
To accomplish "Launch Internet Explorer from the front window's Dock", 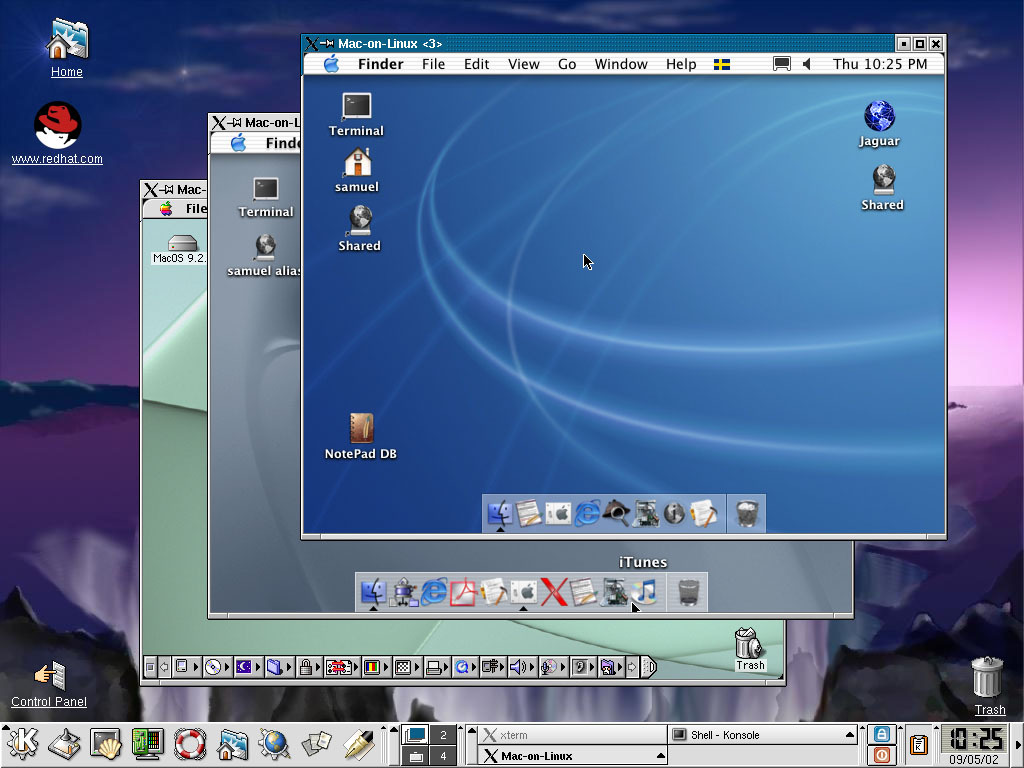I will click(x=586, y=513).
